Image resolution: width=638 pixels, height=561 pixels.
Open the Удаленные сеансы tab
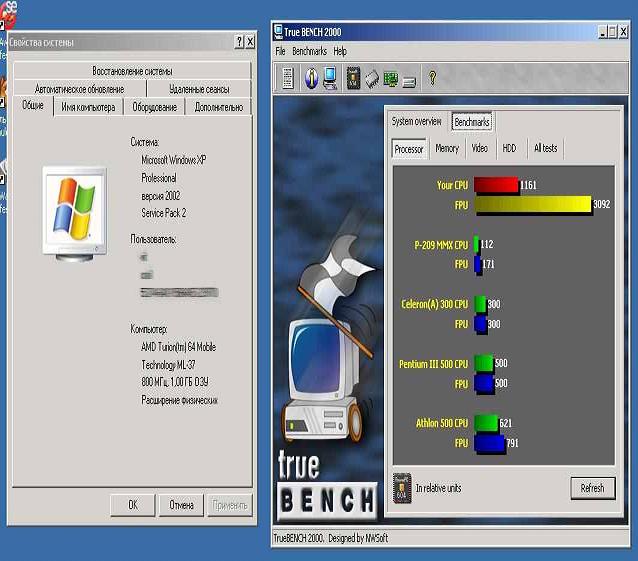(199, 89)
